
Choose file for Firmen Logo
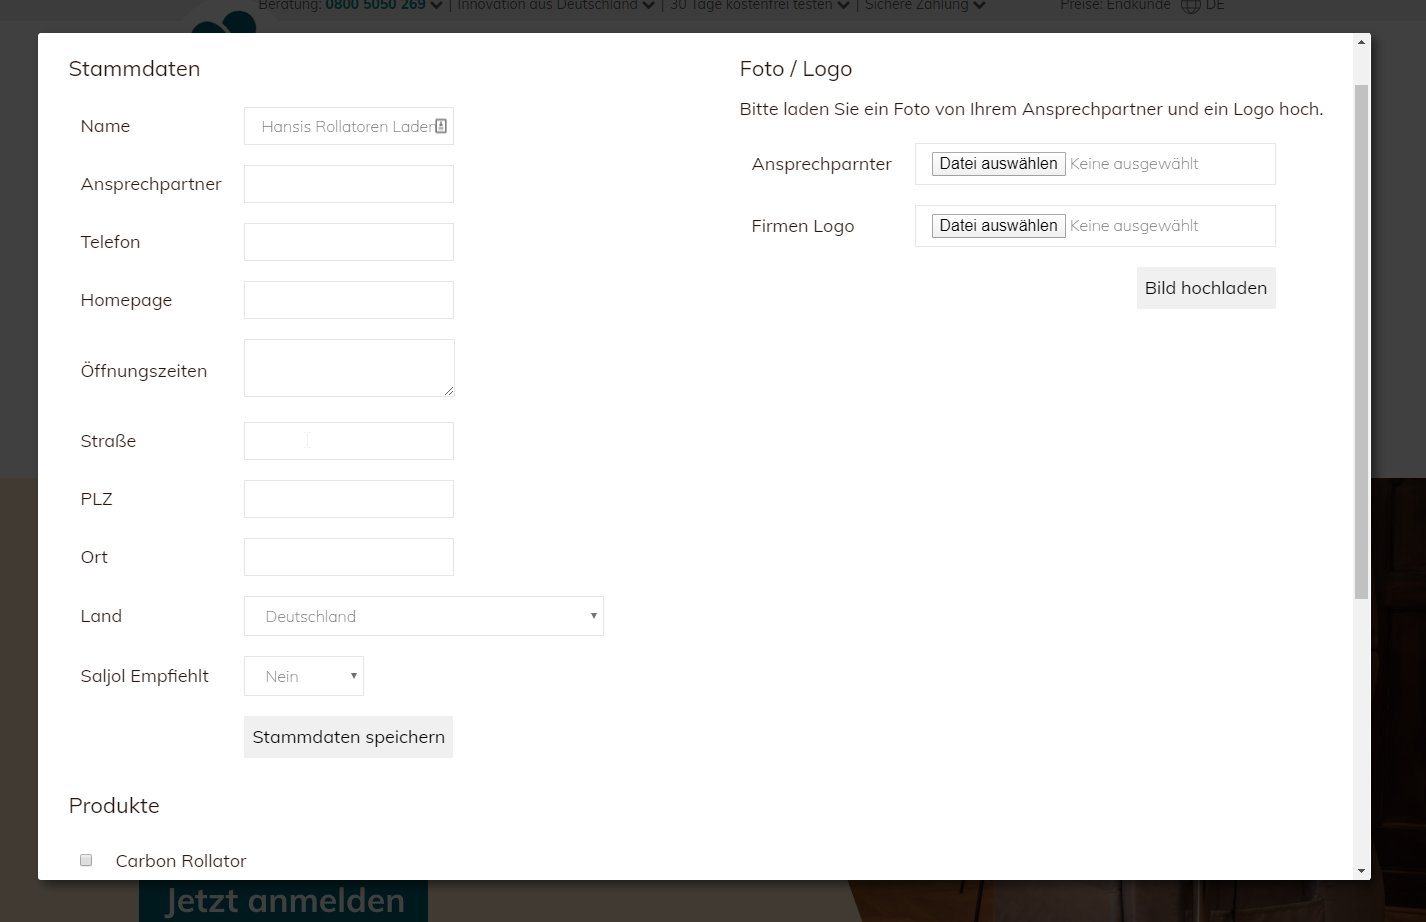pyautogui.click(x=998, y=226)
